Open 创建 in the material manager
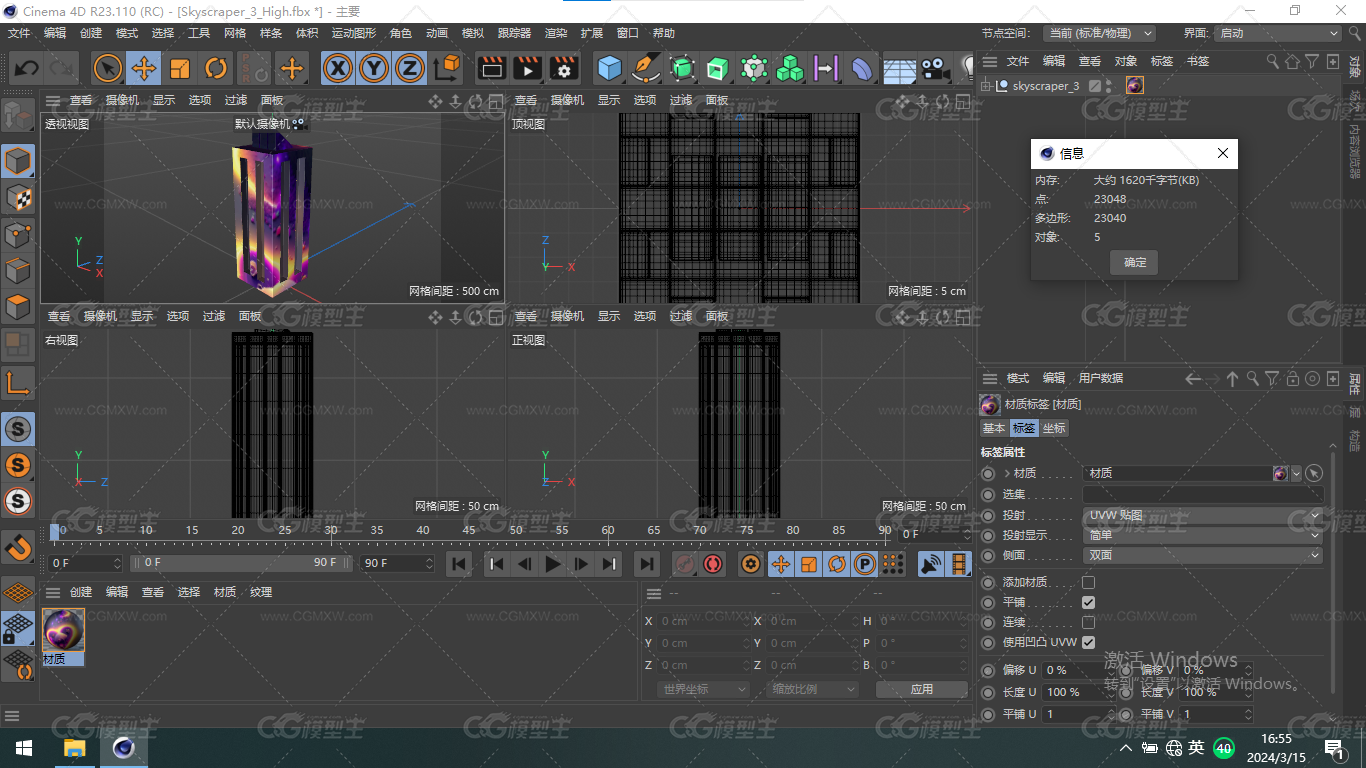 coord(81,592)
